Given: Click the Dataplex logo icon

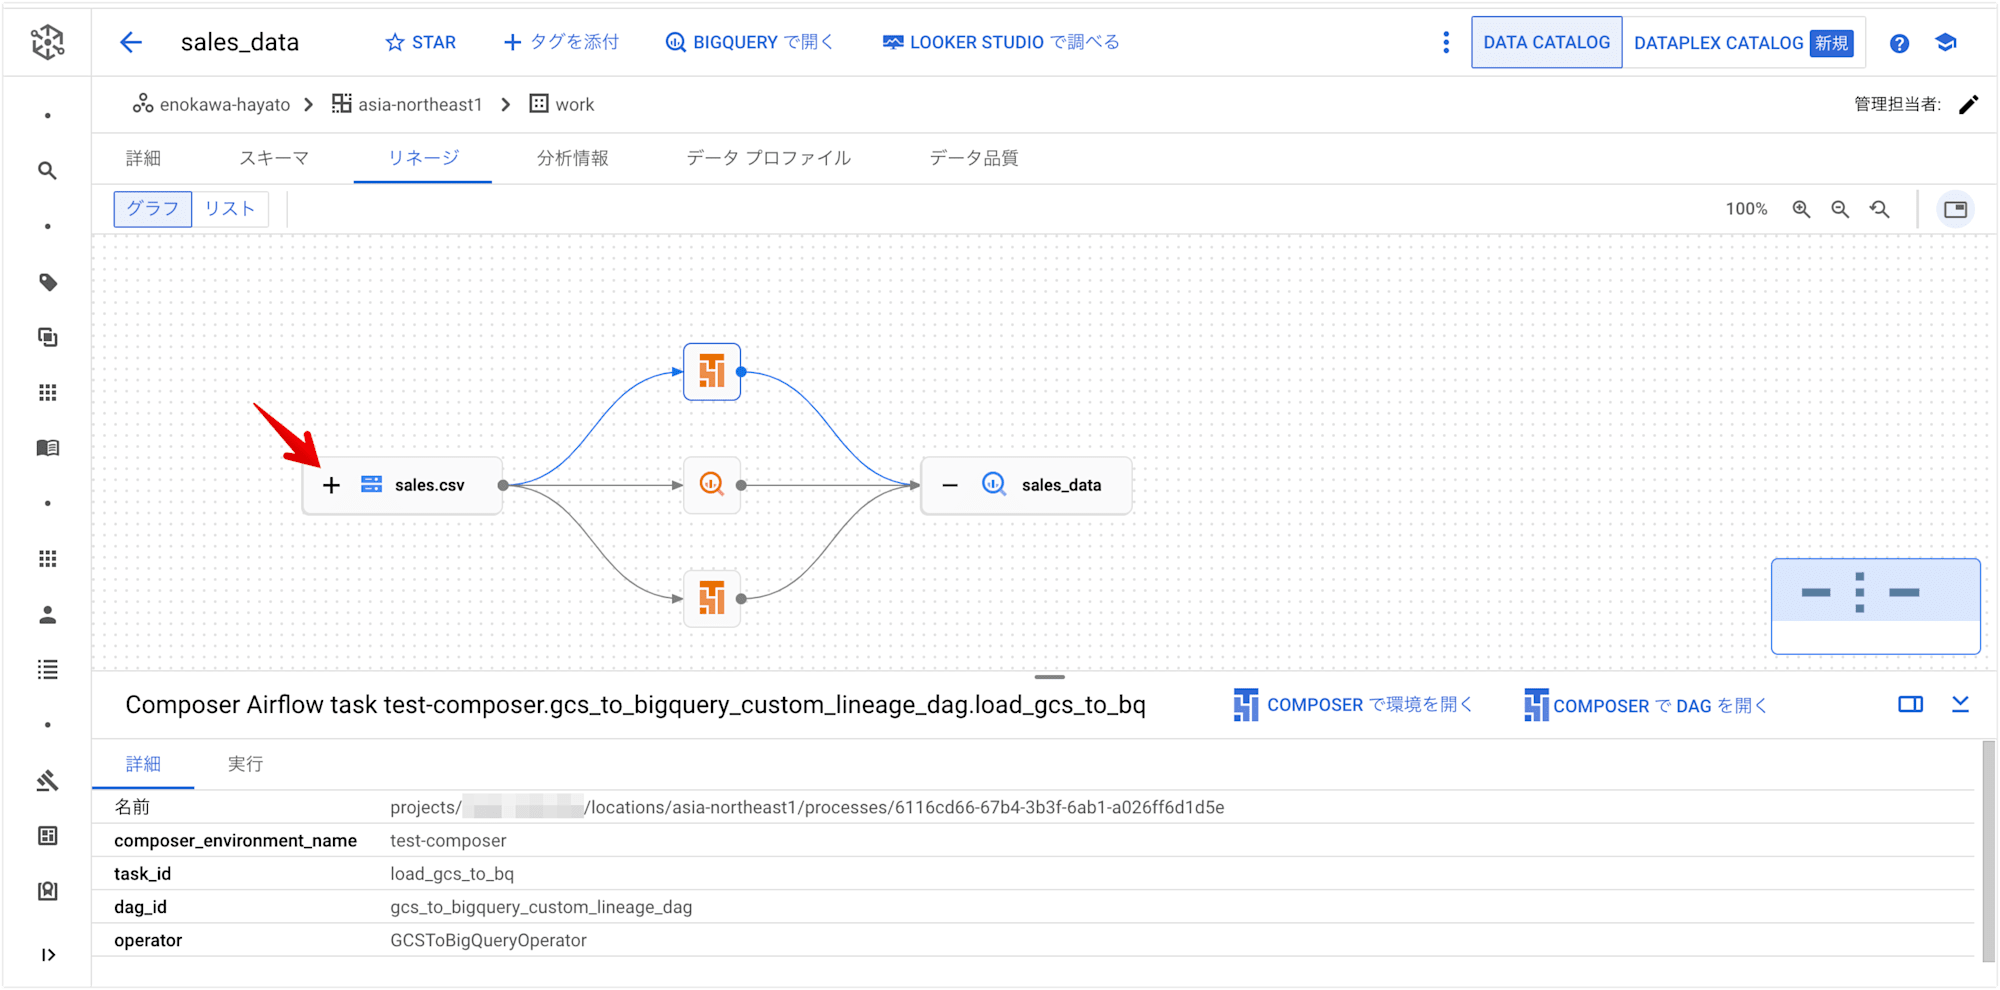Looking at the screenshot, I should click(x=47, y=42).
